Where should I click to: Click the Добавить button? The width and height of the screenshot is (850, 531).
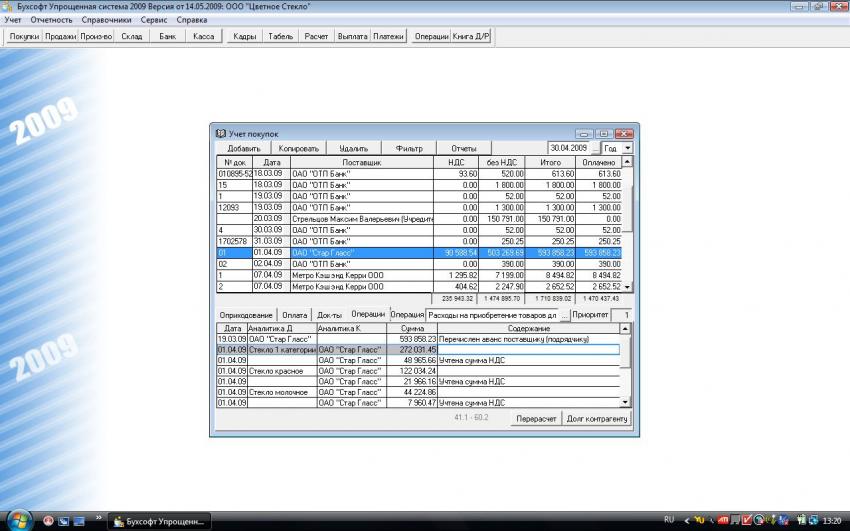pos(244,148)
